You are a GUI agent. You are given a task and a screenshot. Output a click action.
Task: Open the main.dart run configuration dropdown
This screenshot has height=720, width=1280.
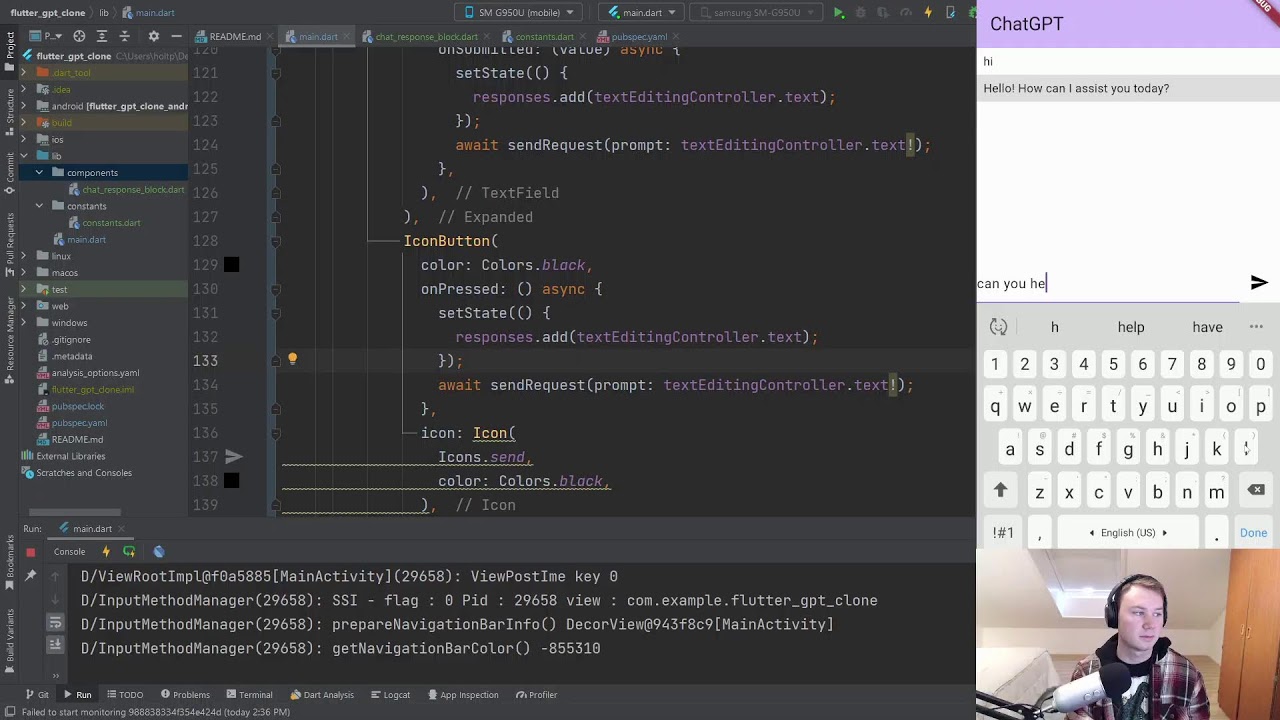pos(642,13)
